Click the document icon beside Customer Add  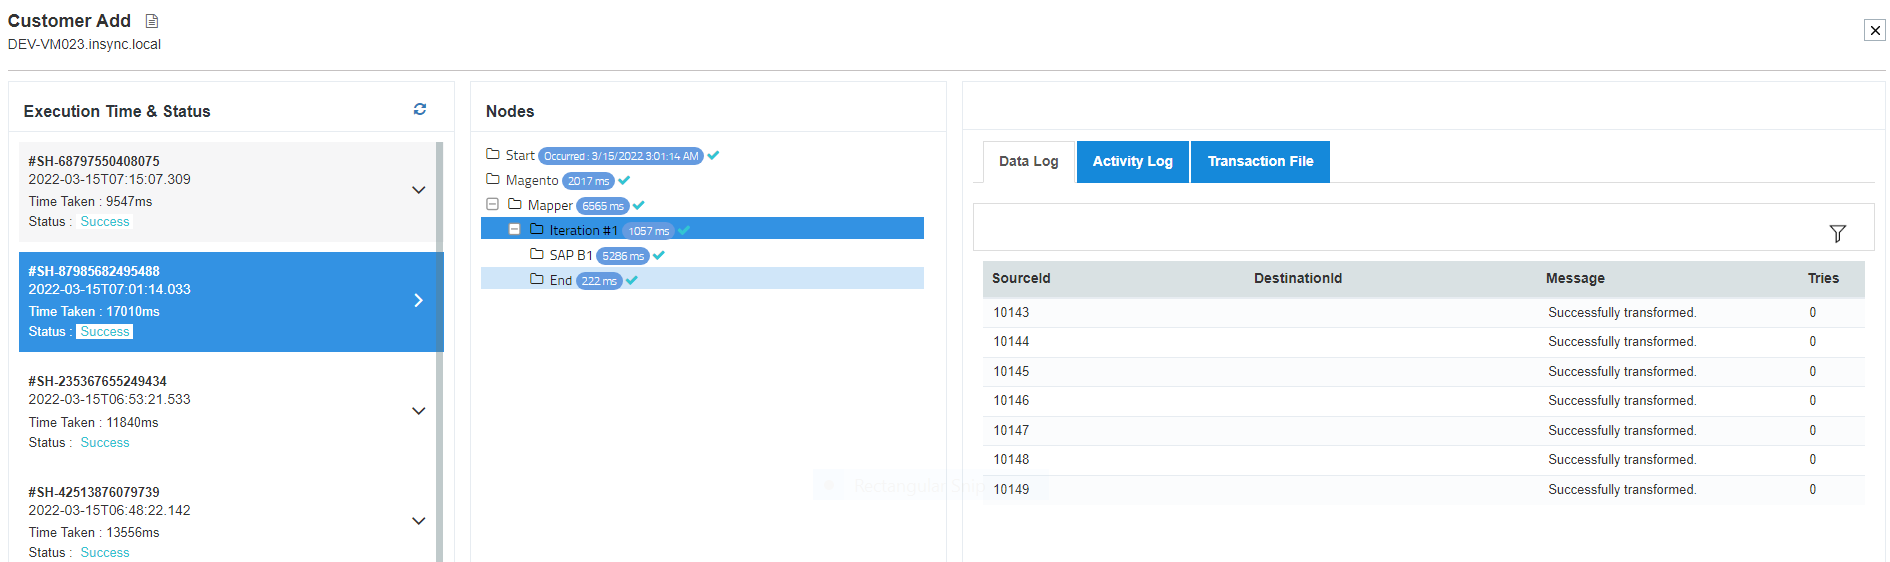152,21
